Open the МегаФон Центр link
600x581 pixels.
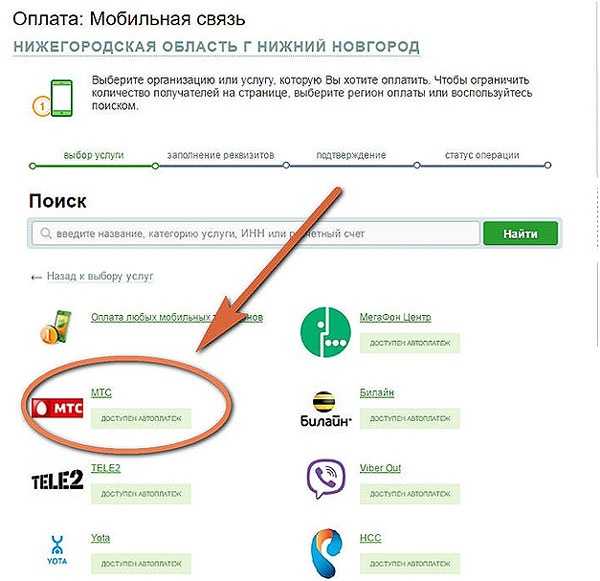point(395,317)
